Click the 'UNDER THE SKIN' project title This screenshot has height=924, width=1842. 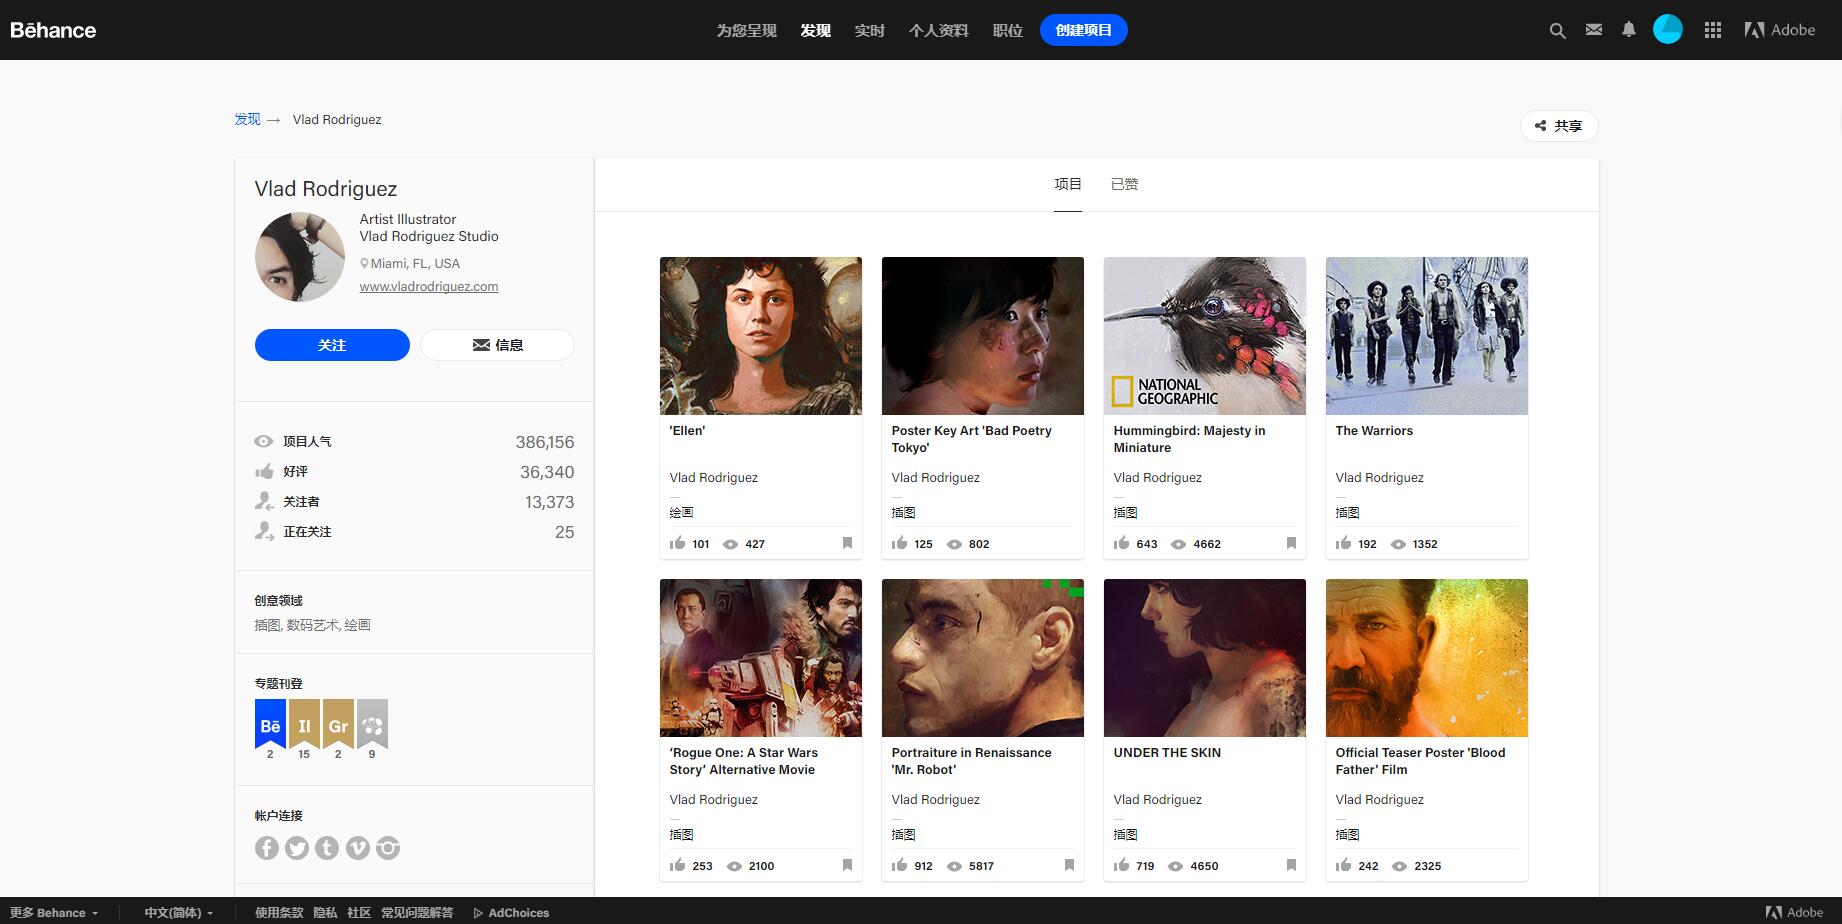[1167, 753]
